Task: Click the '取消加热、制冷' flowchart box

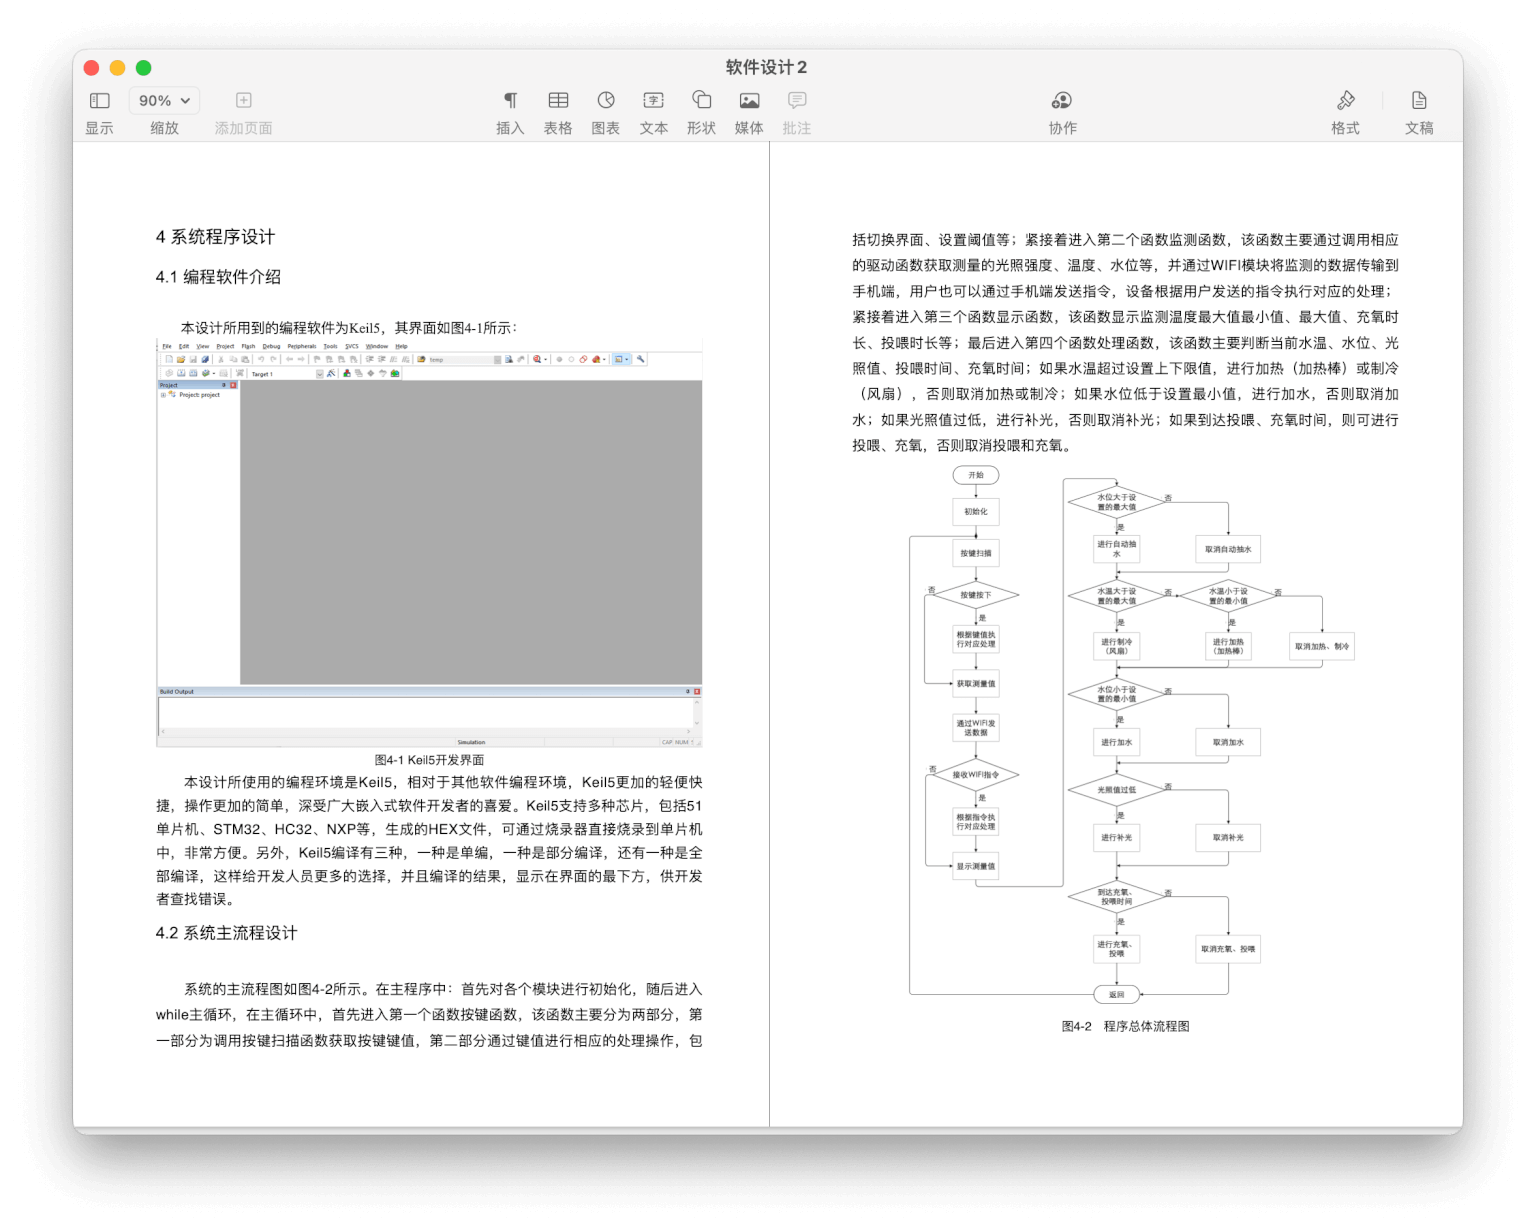Action: 1322,646
